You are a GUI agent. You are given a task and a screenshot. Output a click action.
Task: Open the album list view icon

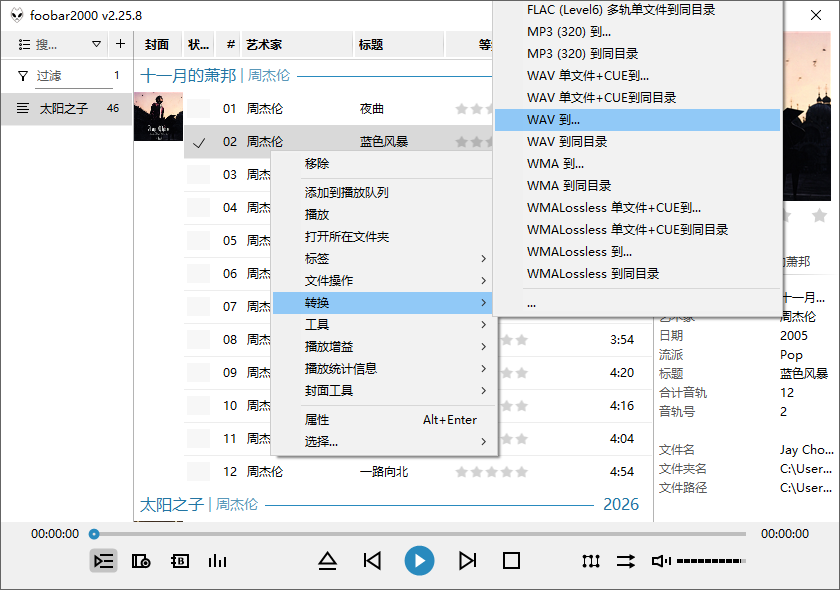pyautogui.click(x=141, y=561)
